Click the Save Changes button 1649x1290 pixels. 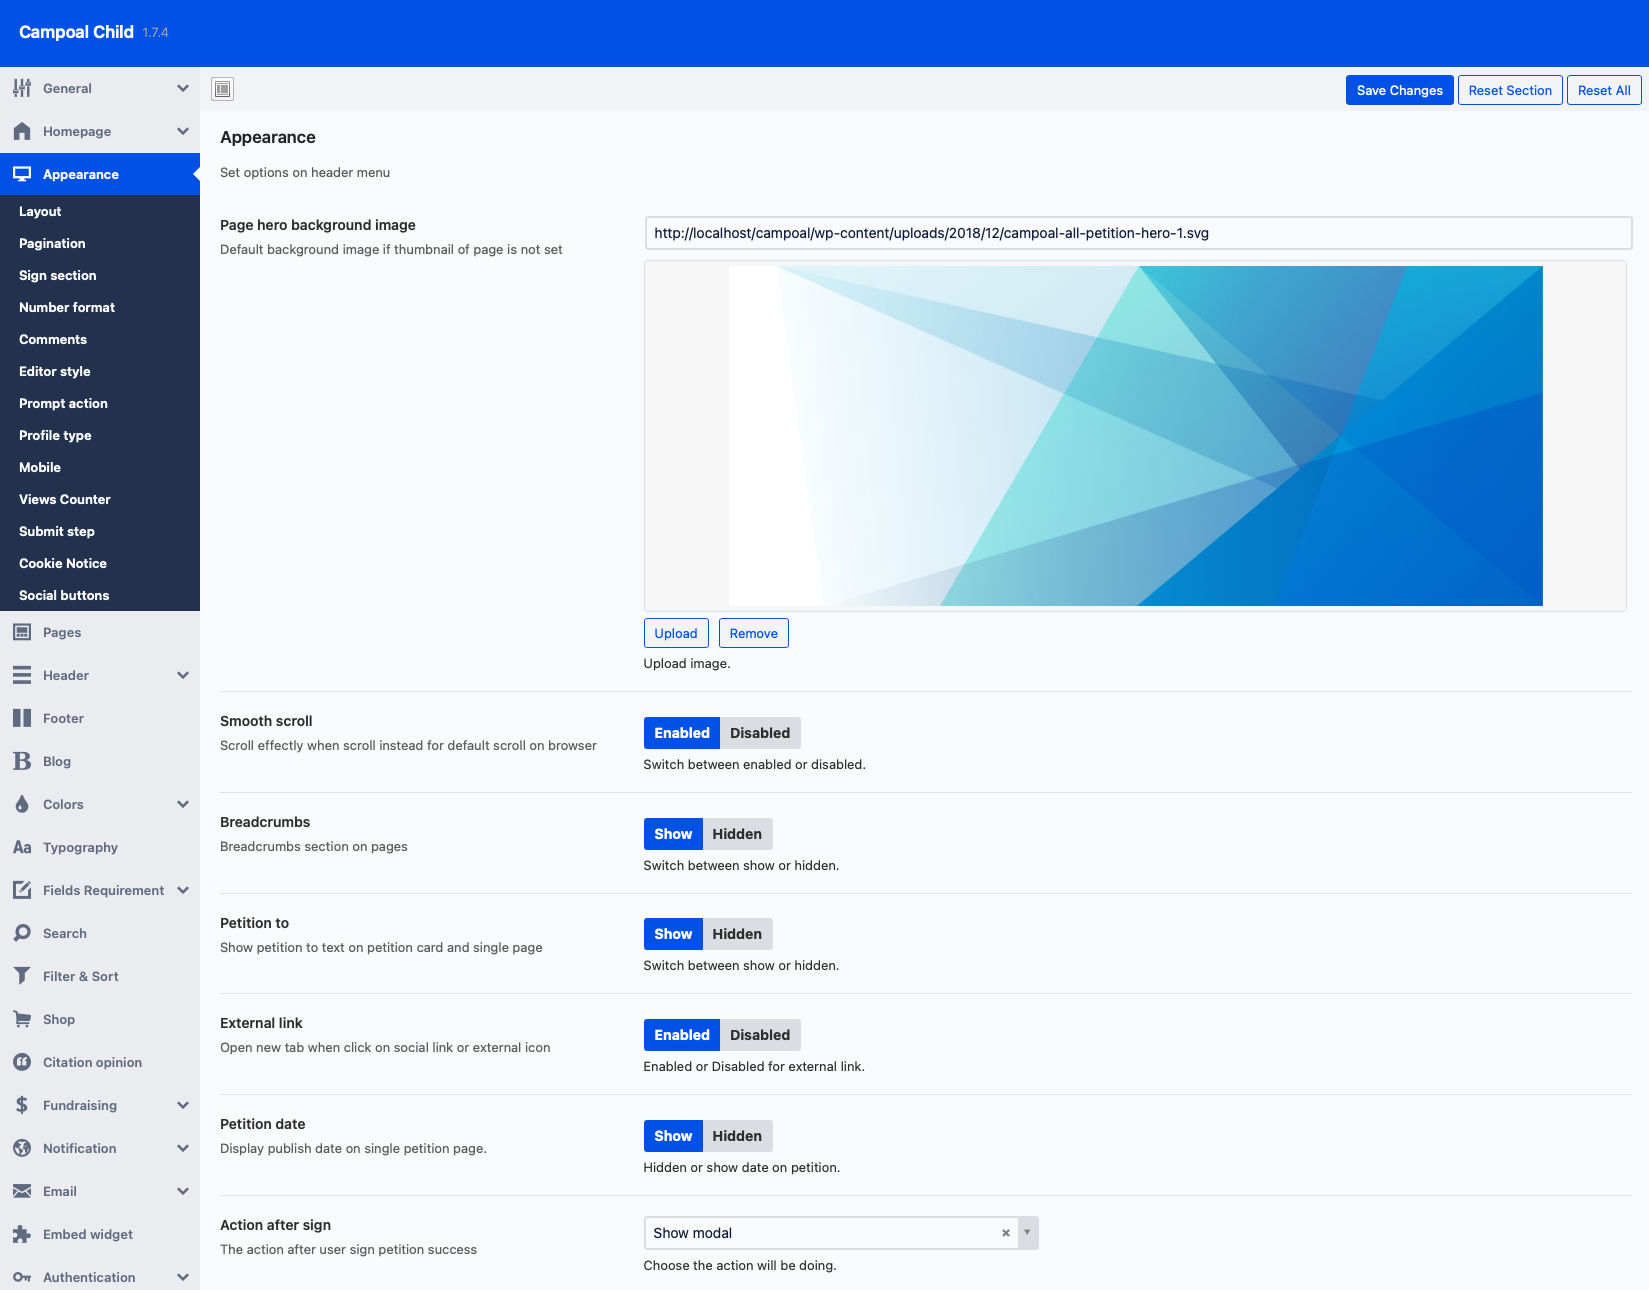pos(1399,90)
